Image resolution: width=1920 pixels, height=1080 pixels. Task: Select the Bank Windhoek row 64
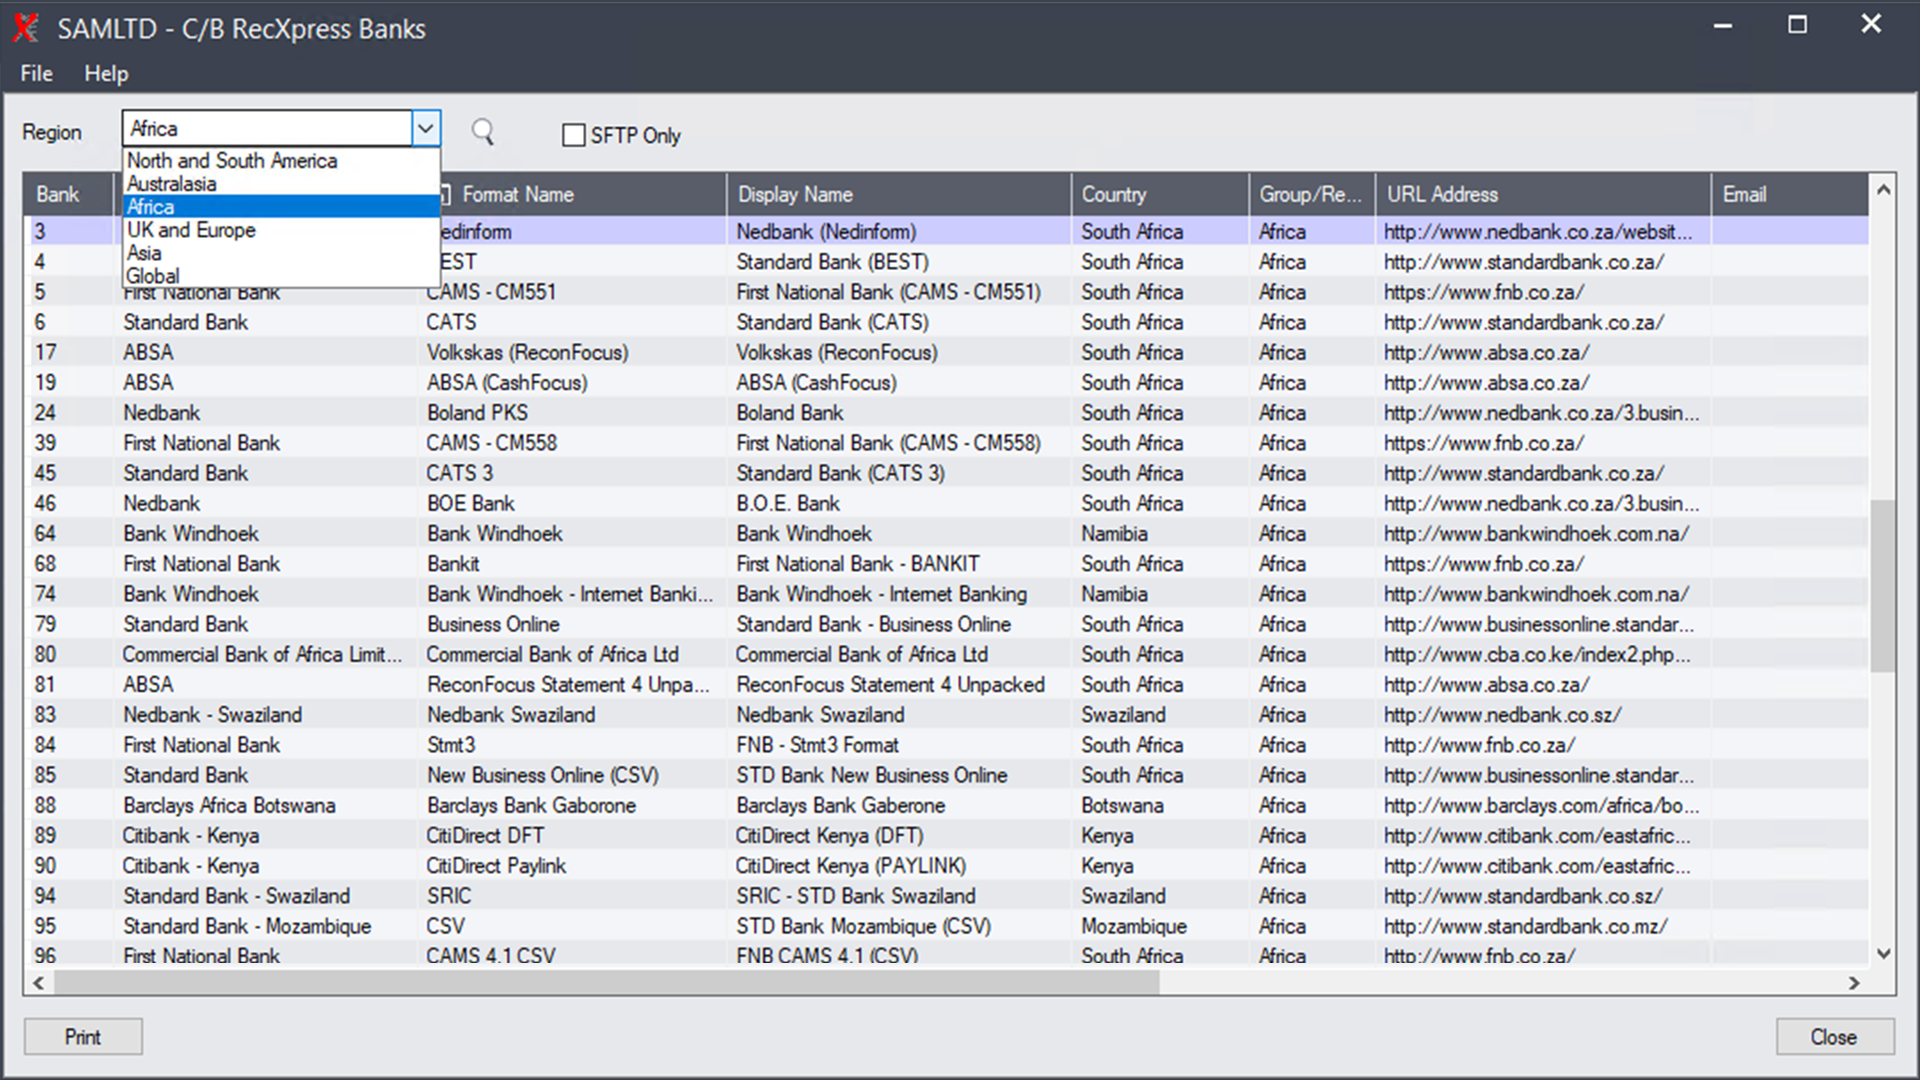click(190, 534)
